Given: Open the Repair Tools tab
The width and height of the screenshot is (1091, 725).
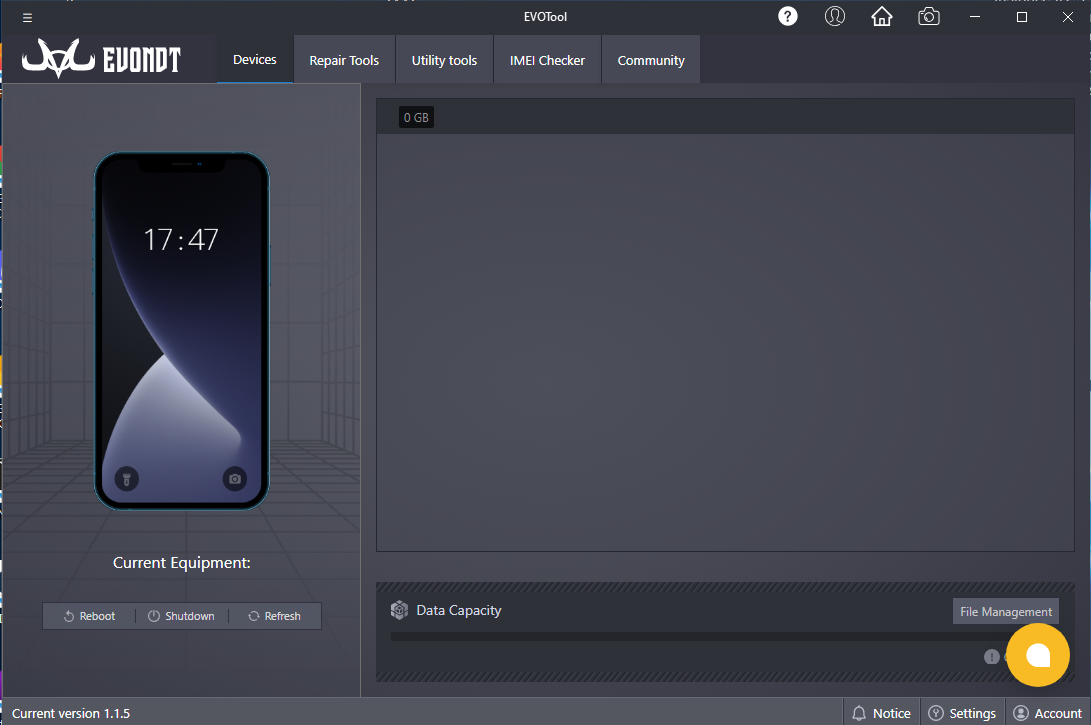Looking at the screenshot, I should point(344,61).
